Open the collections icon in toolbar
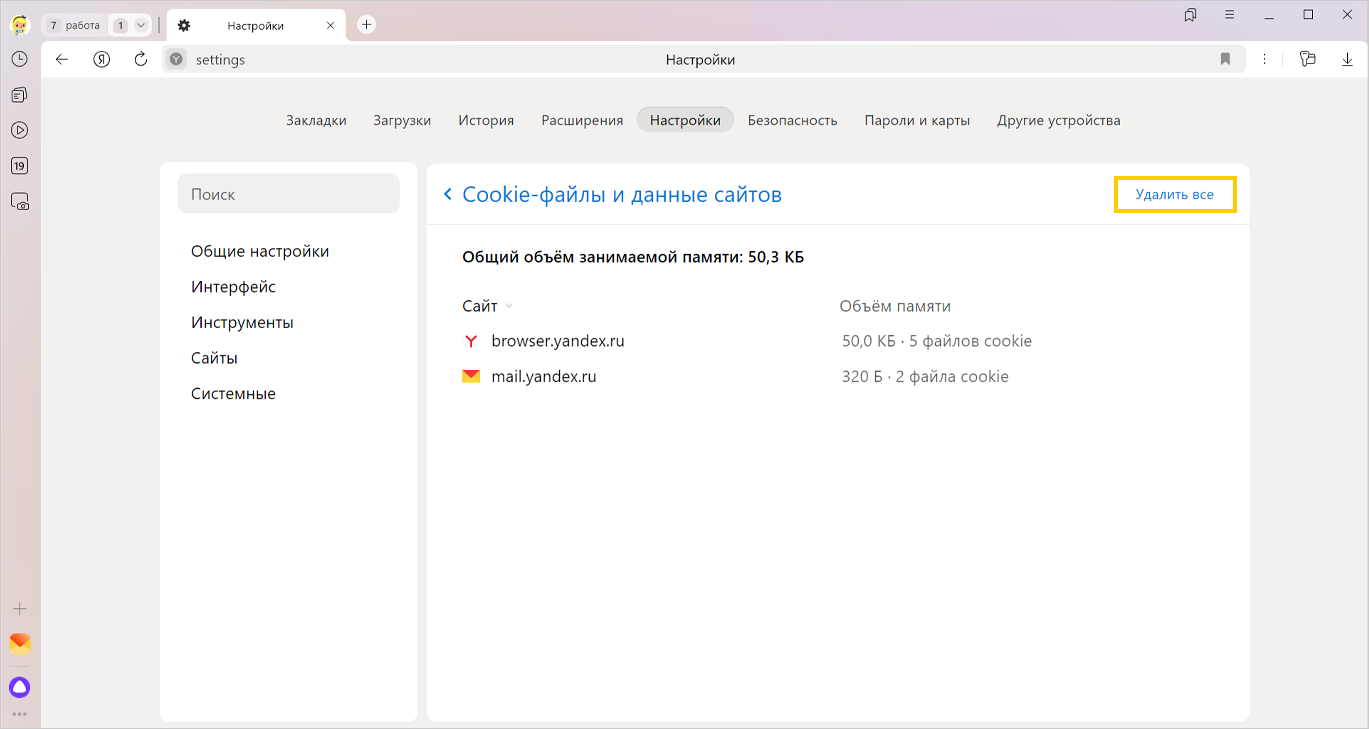Screen dimensions: 1369x729 [1307, 60]
